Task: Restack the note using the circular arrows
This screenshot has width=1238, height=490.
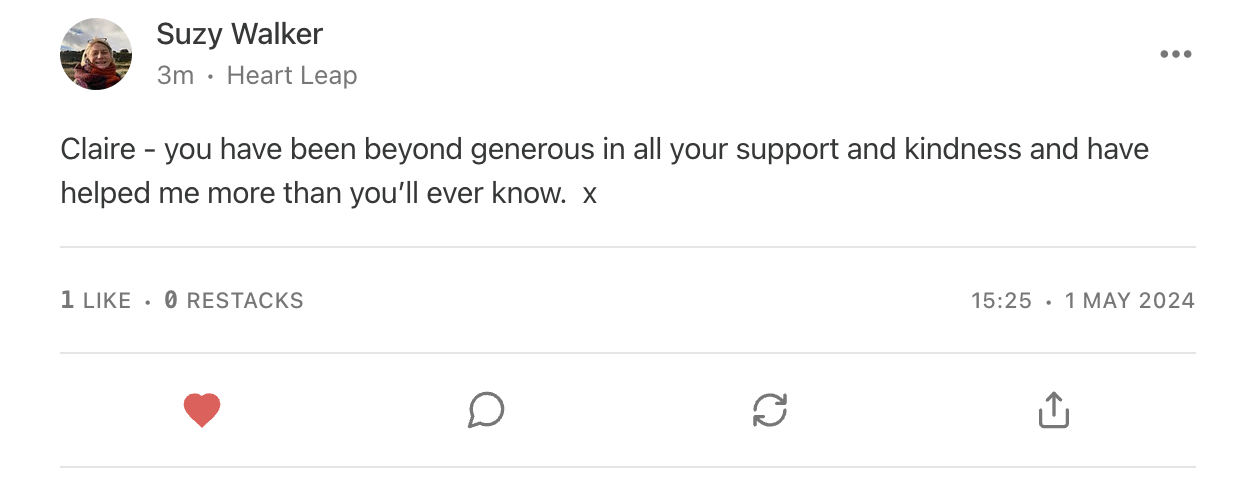Action: [x=770, y=410]
